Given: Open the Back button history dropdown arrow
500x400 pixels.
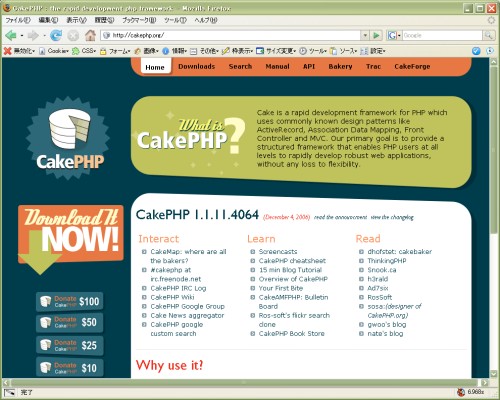Looking at the screenshot, I should point(22,35).
